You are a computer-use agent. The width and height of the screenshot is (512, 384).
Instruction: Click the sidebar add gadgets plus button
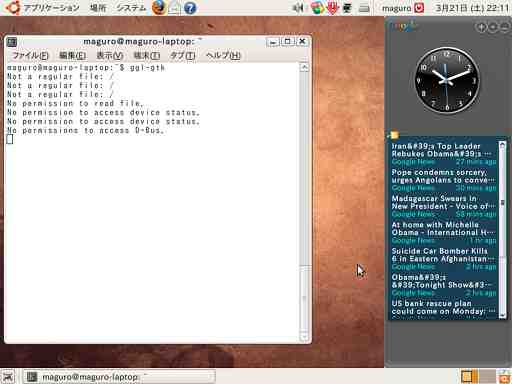(481, 27)
